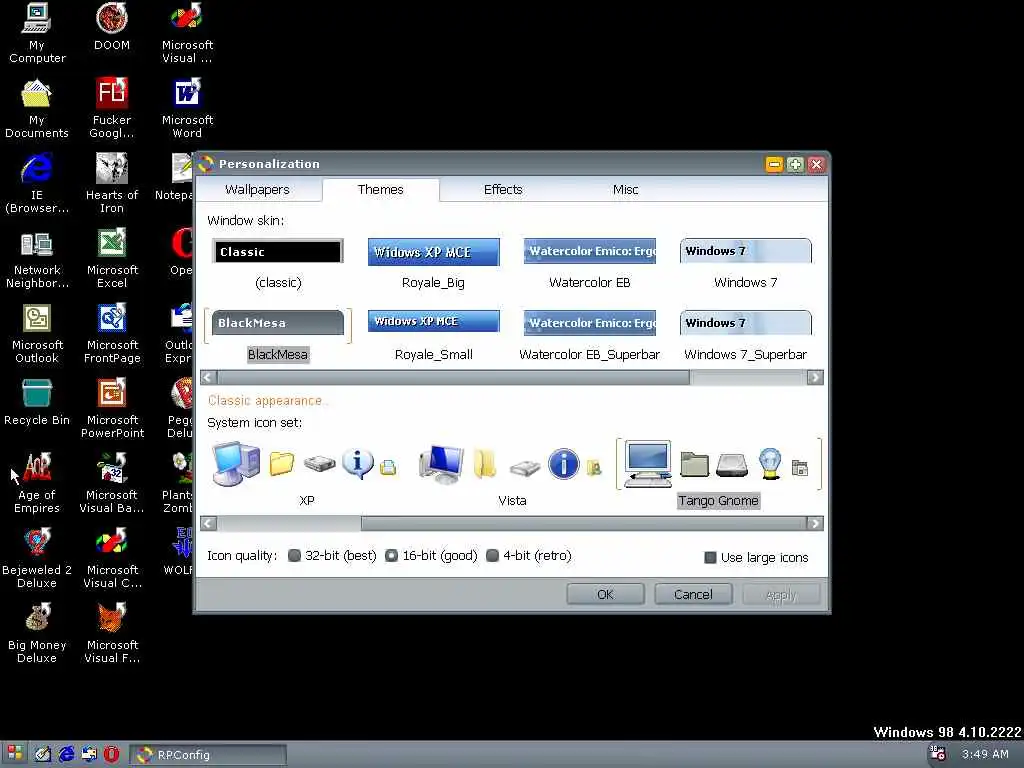
Task: Launch Age of Empires desktop icon
Action: (x=37, y=483)
